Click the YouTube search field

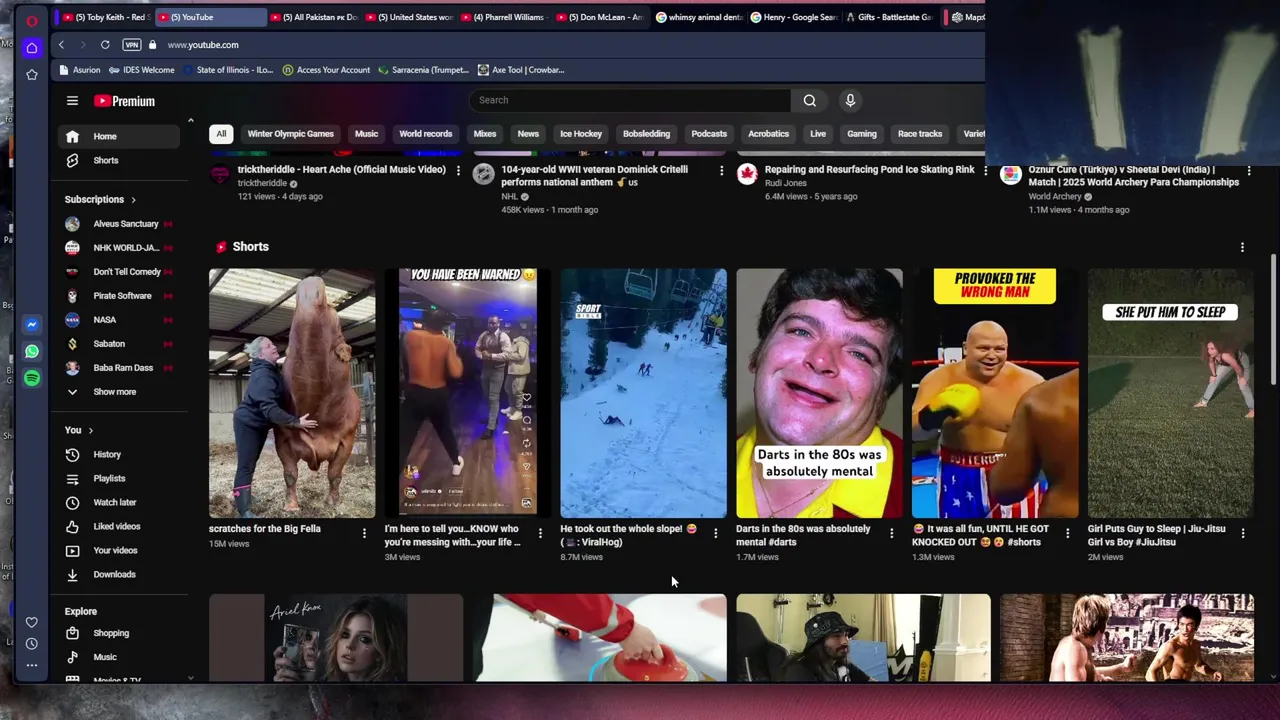coord(630,100)
